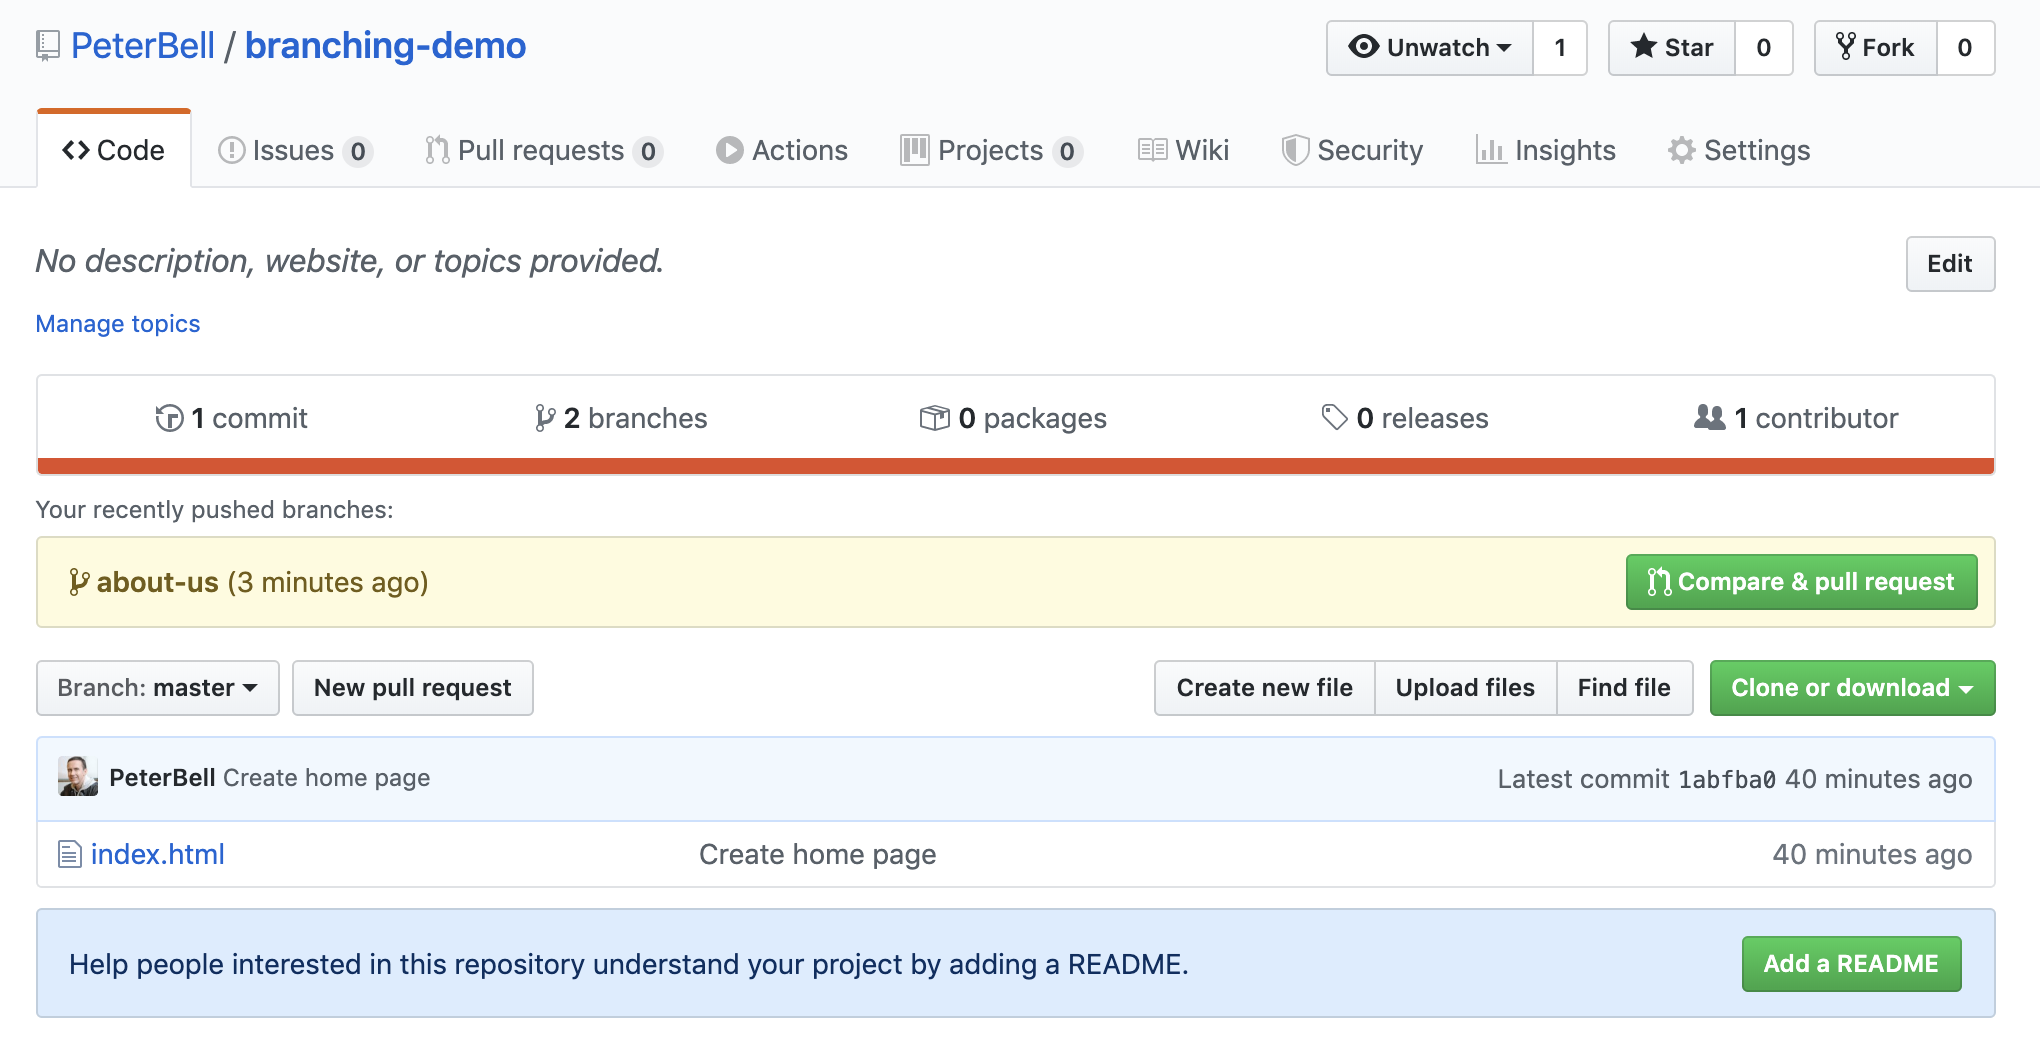Click 'Create home page' message in index.html row
The height and width of the screenshot is (1058, 2040).
[818, 854]
